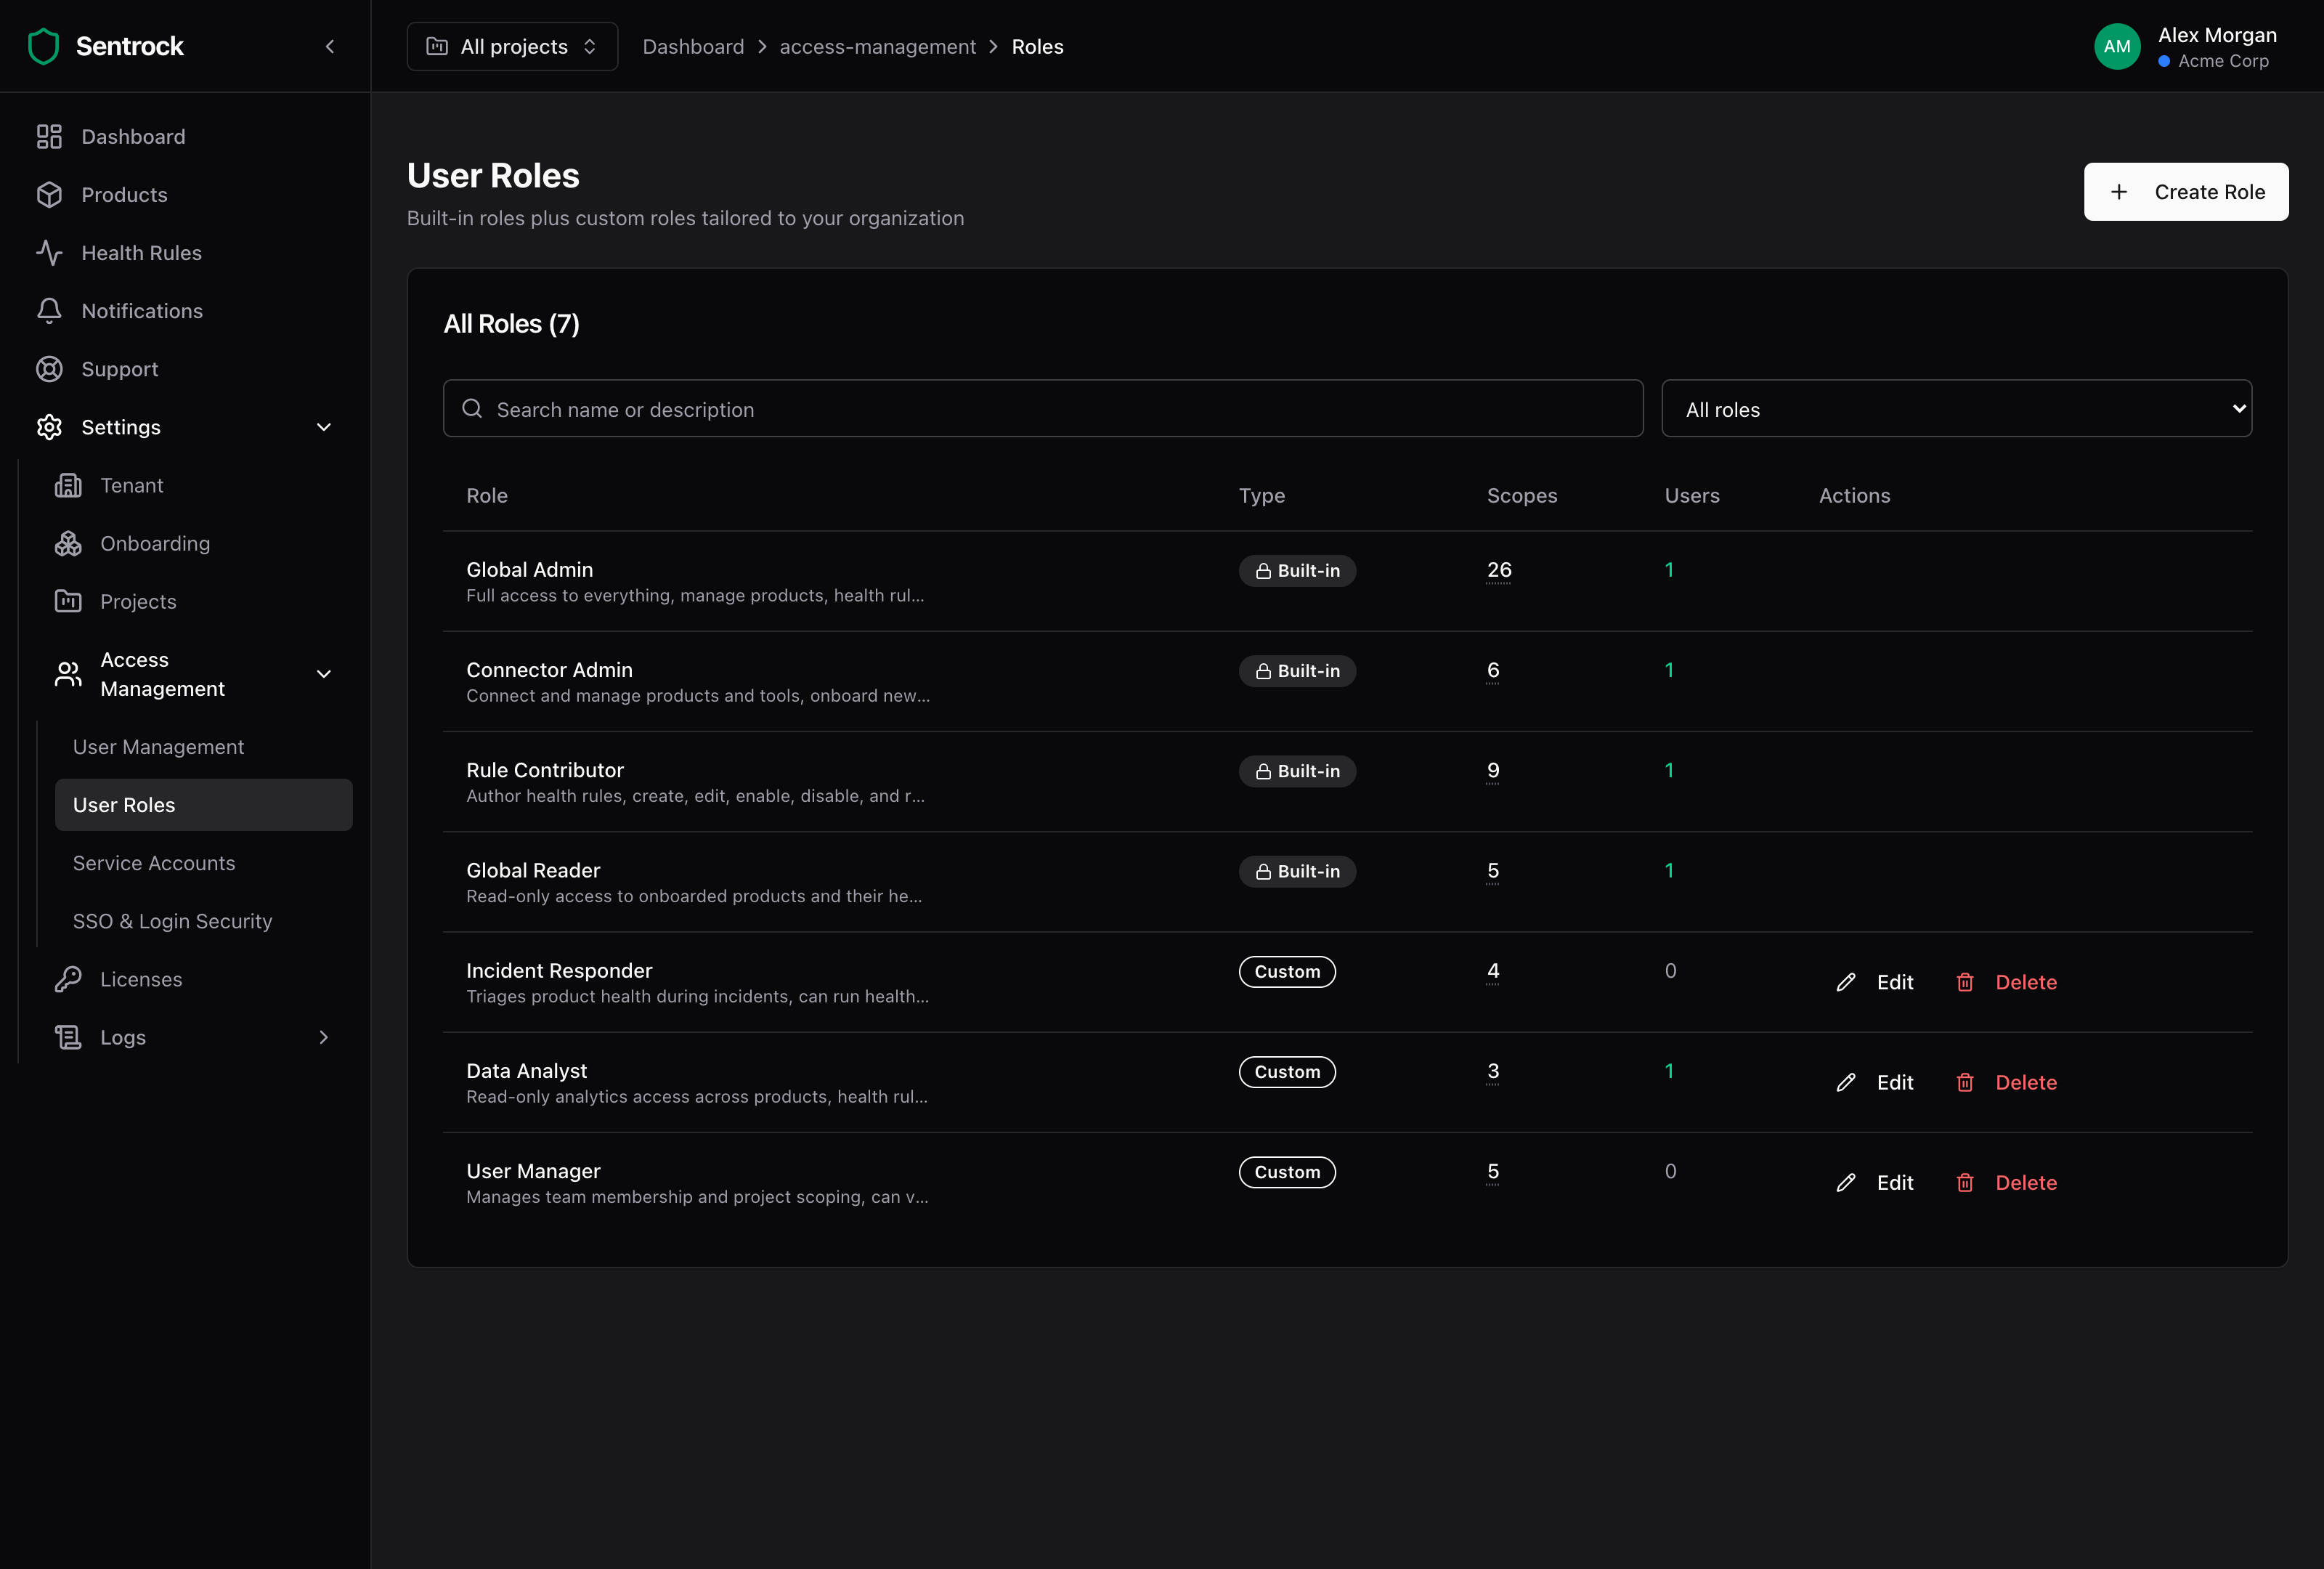This screenshot has height=1569, width=2324.
Task: Click scopes count 6 for Connector Admin
Action: tap(1493, 670)
